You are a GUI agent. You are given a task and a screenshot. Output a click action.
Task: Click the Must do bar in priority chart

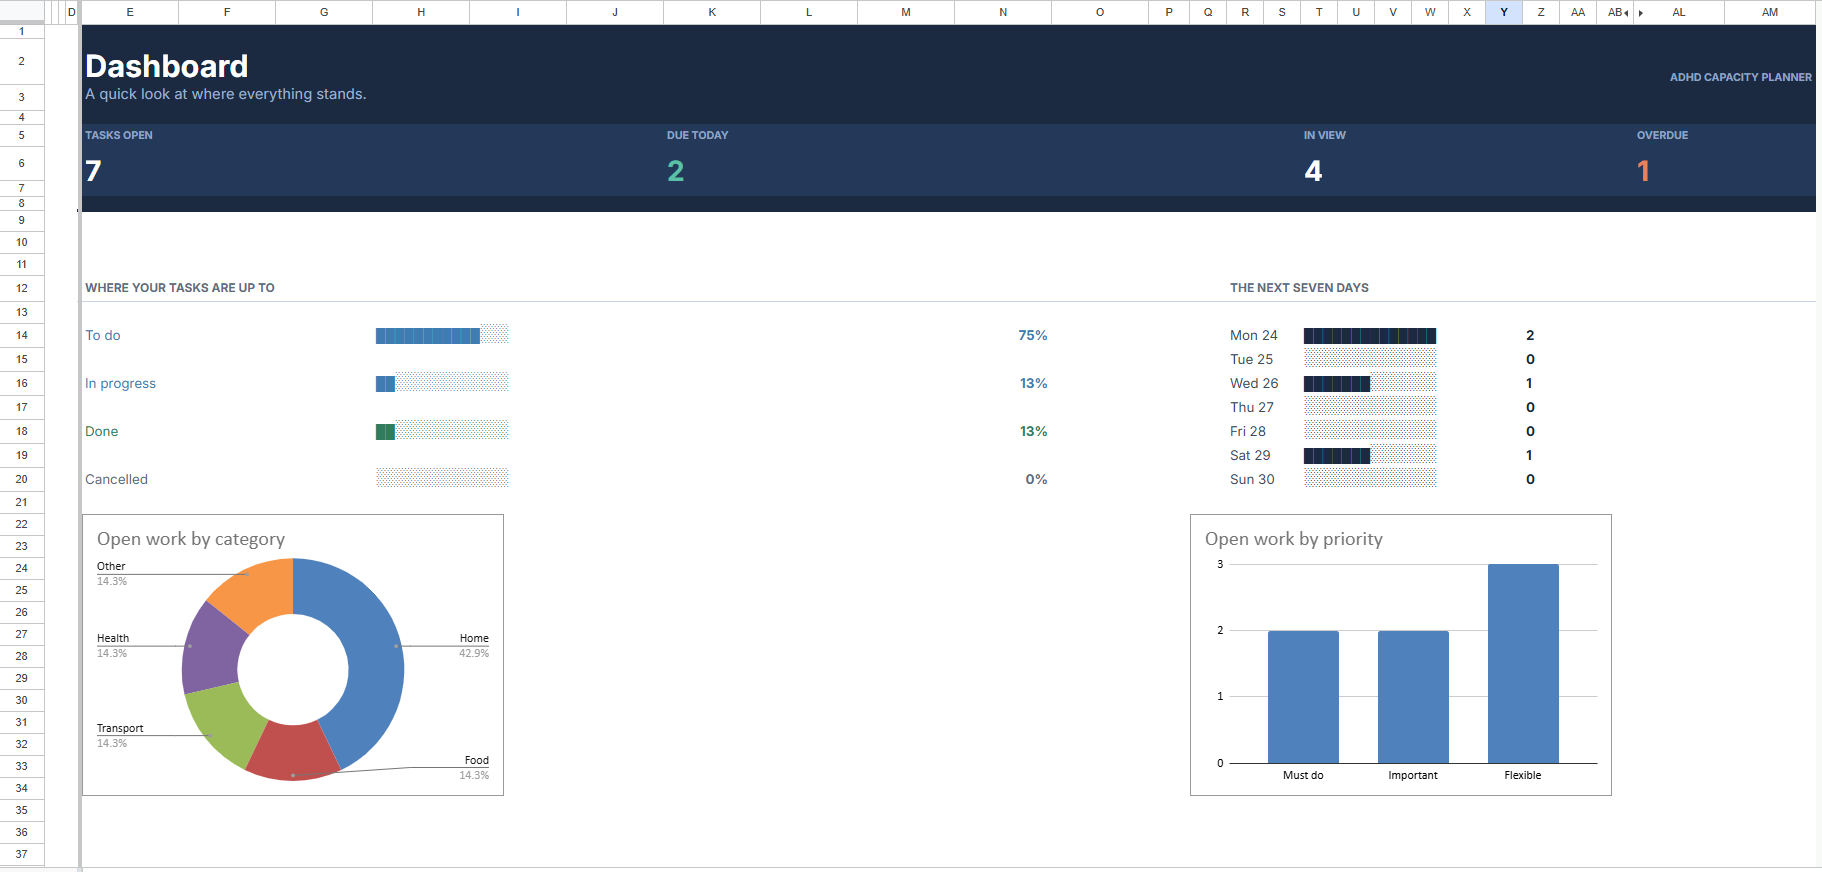pos(1303,697)
